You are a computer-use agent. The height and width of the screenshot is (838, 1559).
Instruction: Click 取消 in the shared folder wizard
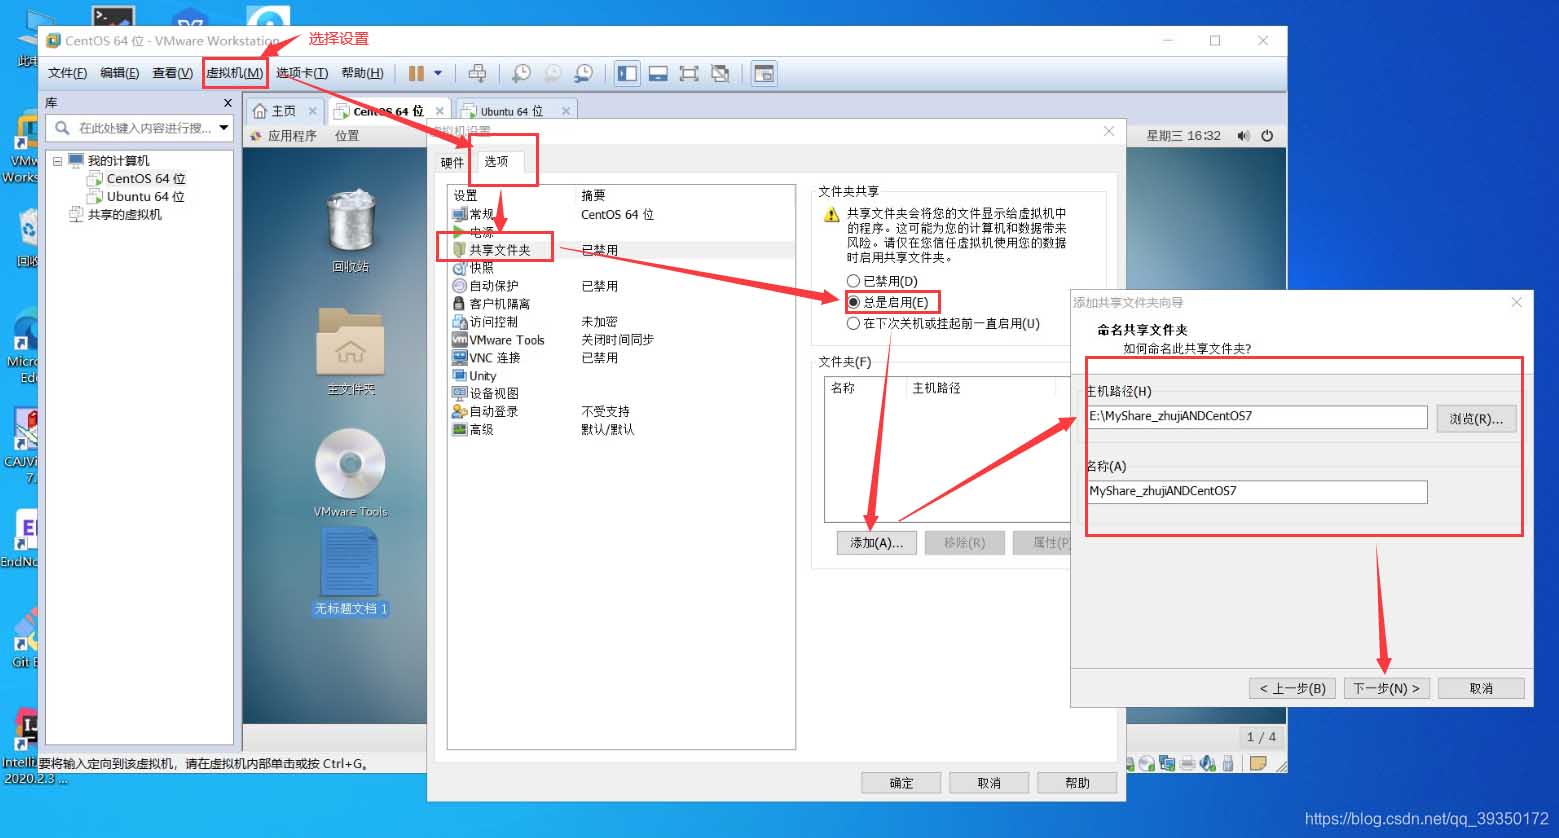(1481, 688)
